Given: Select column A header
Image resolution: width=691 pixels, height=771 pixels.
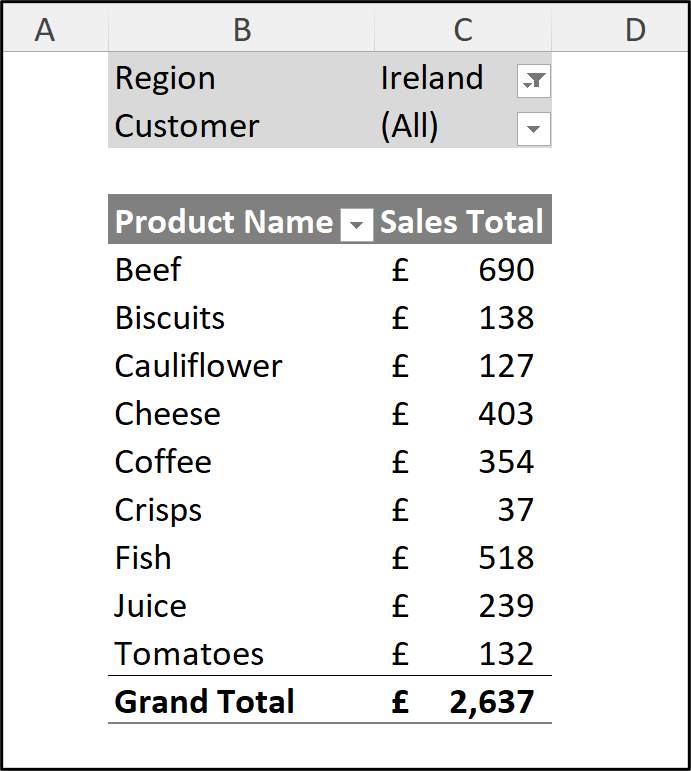Looking at the screenshot, I should click(x=44, y=30).
